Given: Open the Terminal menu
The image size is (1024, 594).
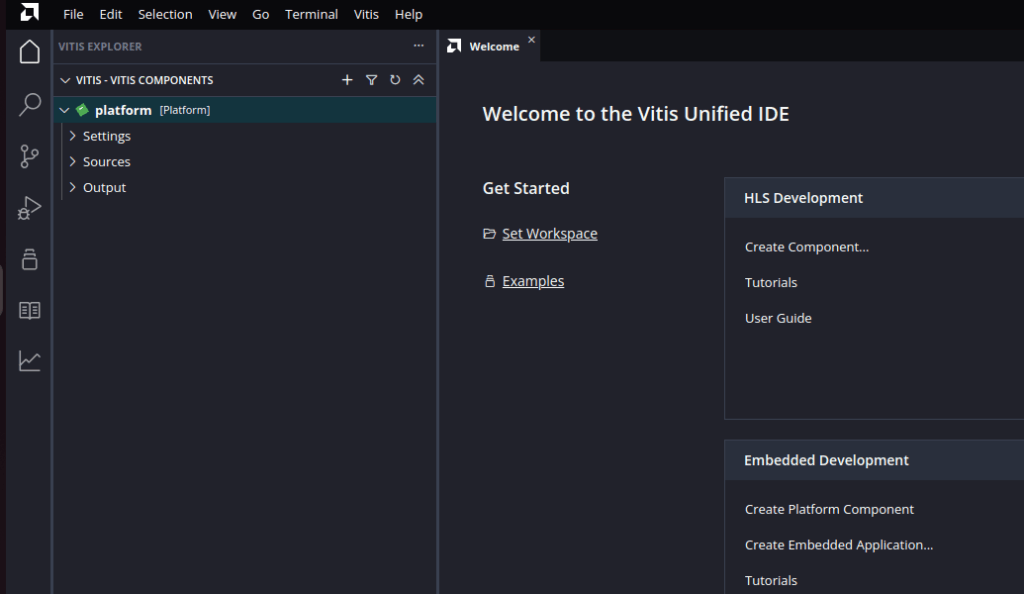Looking at the screenshot, I should click(312, 14).
